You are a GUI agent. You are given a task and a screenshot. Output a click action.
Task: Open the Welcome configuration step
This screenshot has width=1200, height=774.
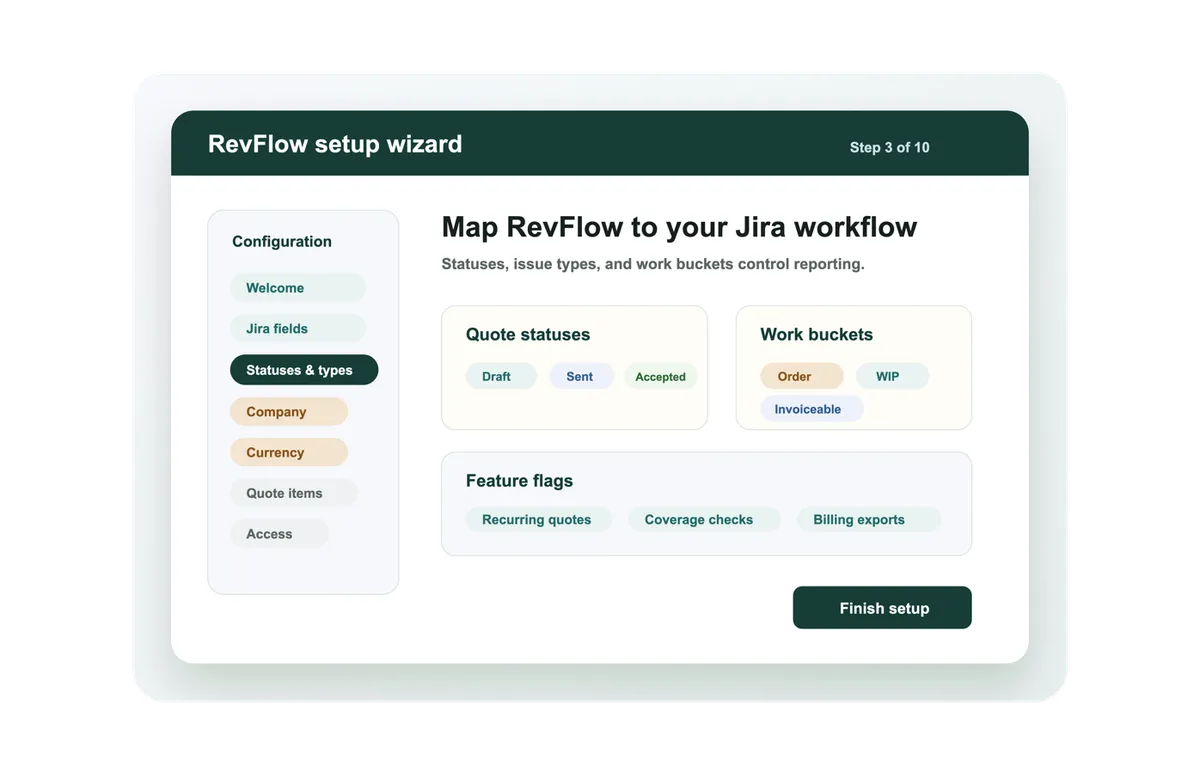click(298, 288)
